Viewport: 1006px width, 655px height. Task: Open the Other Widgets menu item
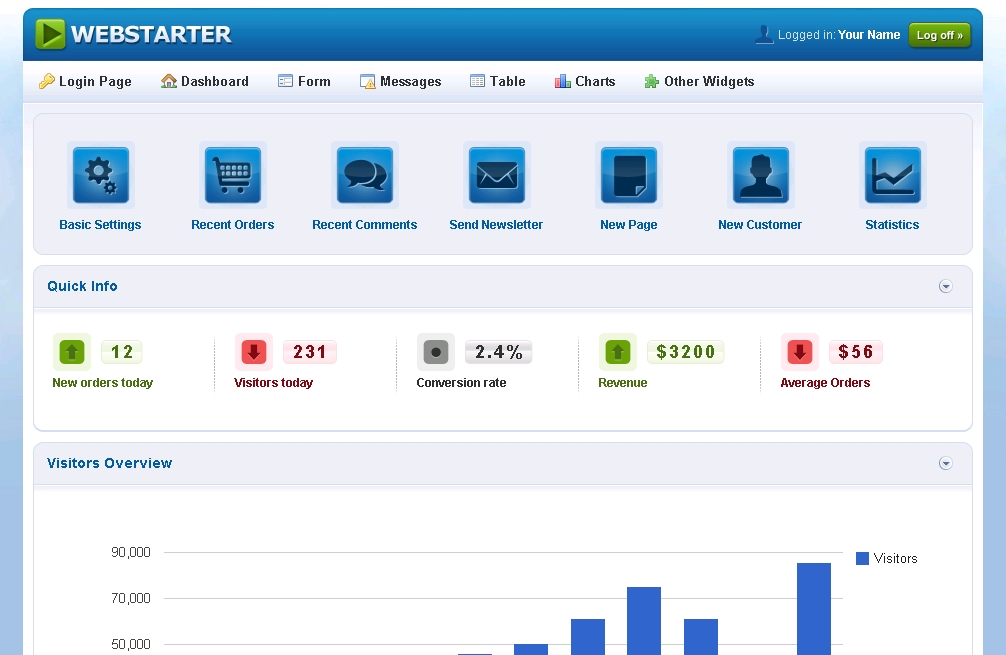tap(699, 82)
